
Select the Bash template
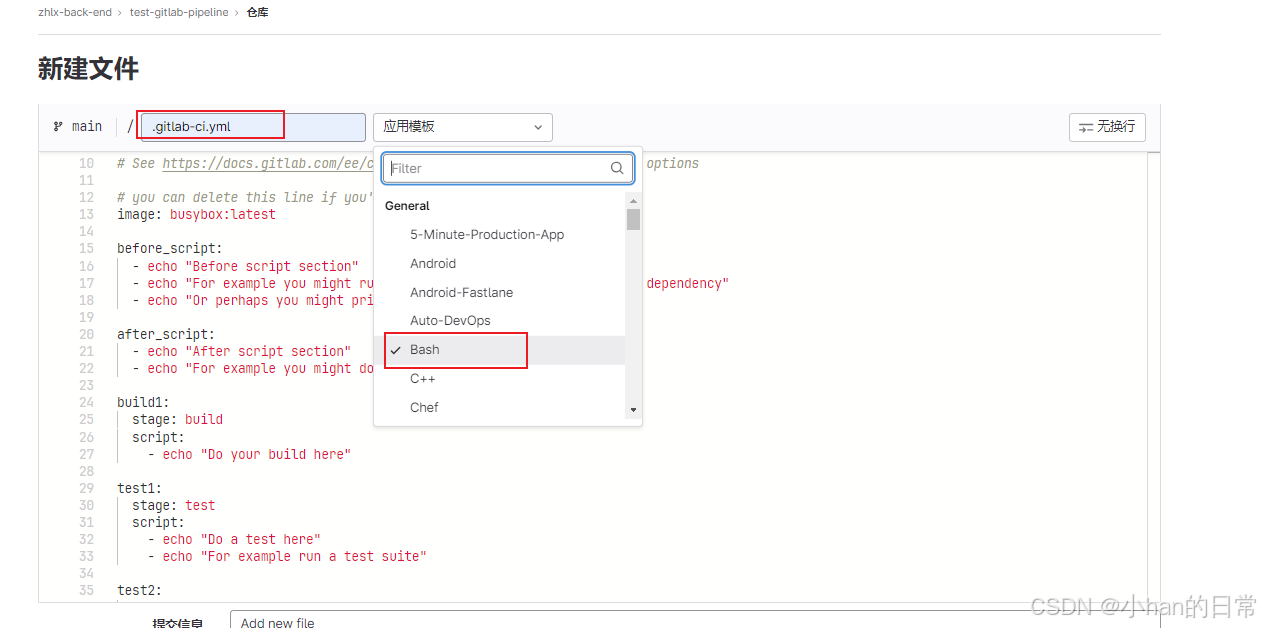500,350
